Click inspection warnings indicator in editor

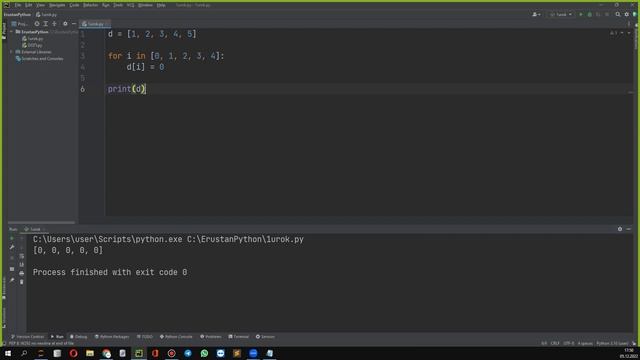click(614, 33)
